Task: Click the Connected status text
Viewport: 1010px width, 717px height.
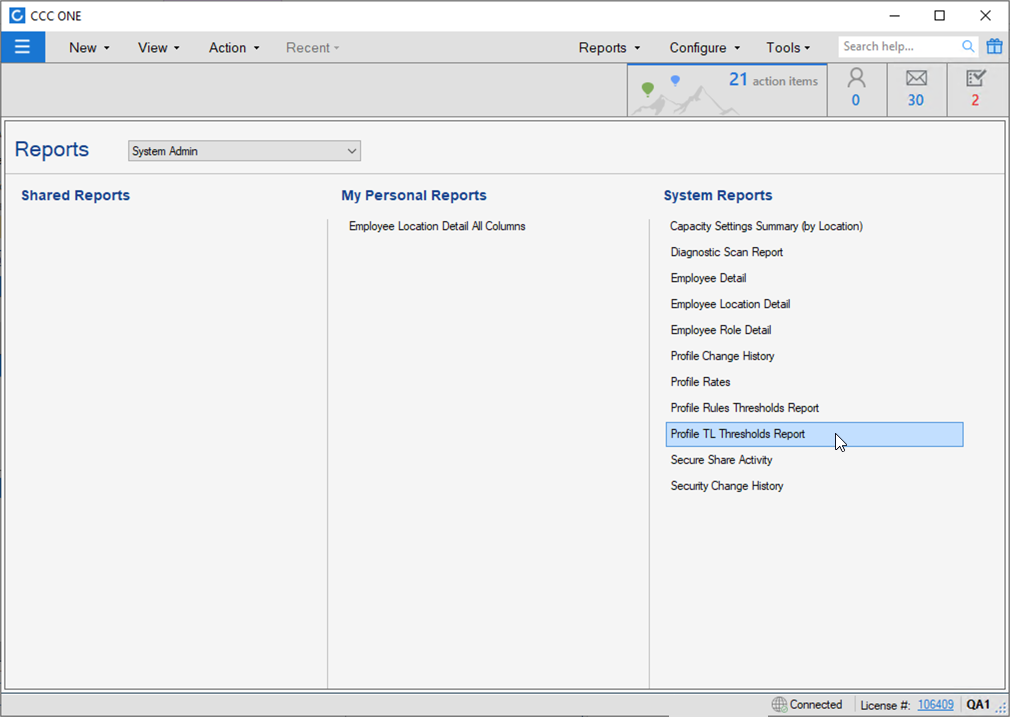Action: [816, 705]
